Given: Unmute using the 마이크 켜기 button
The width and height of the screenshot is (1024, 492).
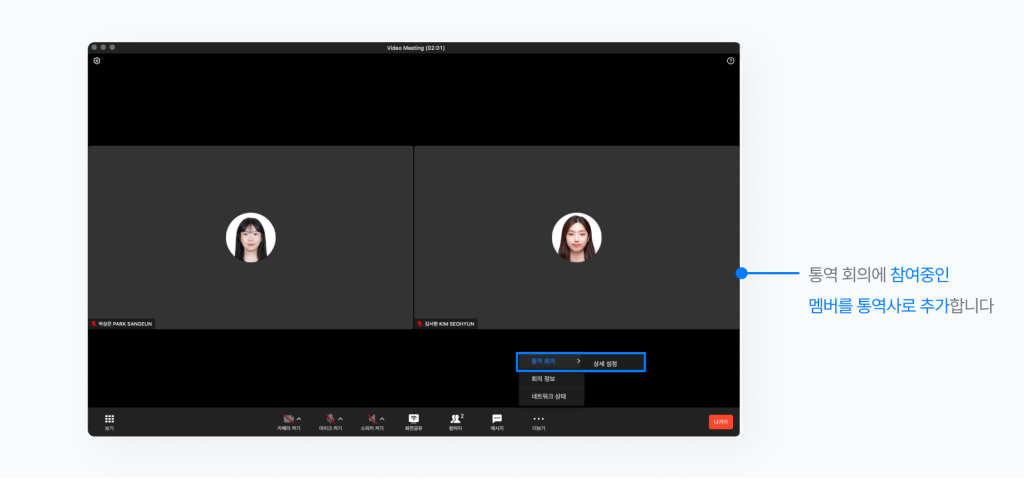Looking at the screenshot, I should point(329,419).
